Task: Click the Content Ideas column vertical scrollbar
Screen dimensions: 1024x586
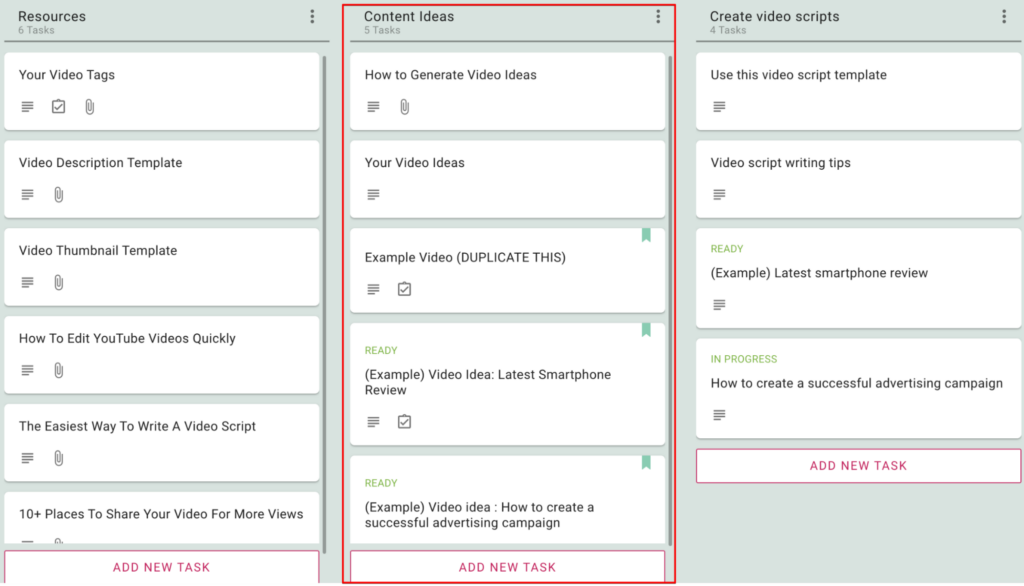Action: (670, 301)
